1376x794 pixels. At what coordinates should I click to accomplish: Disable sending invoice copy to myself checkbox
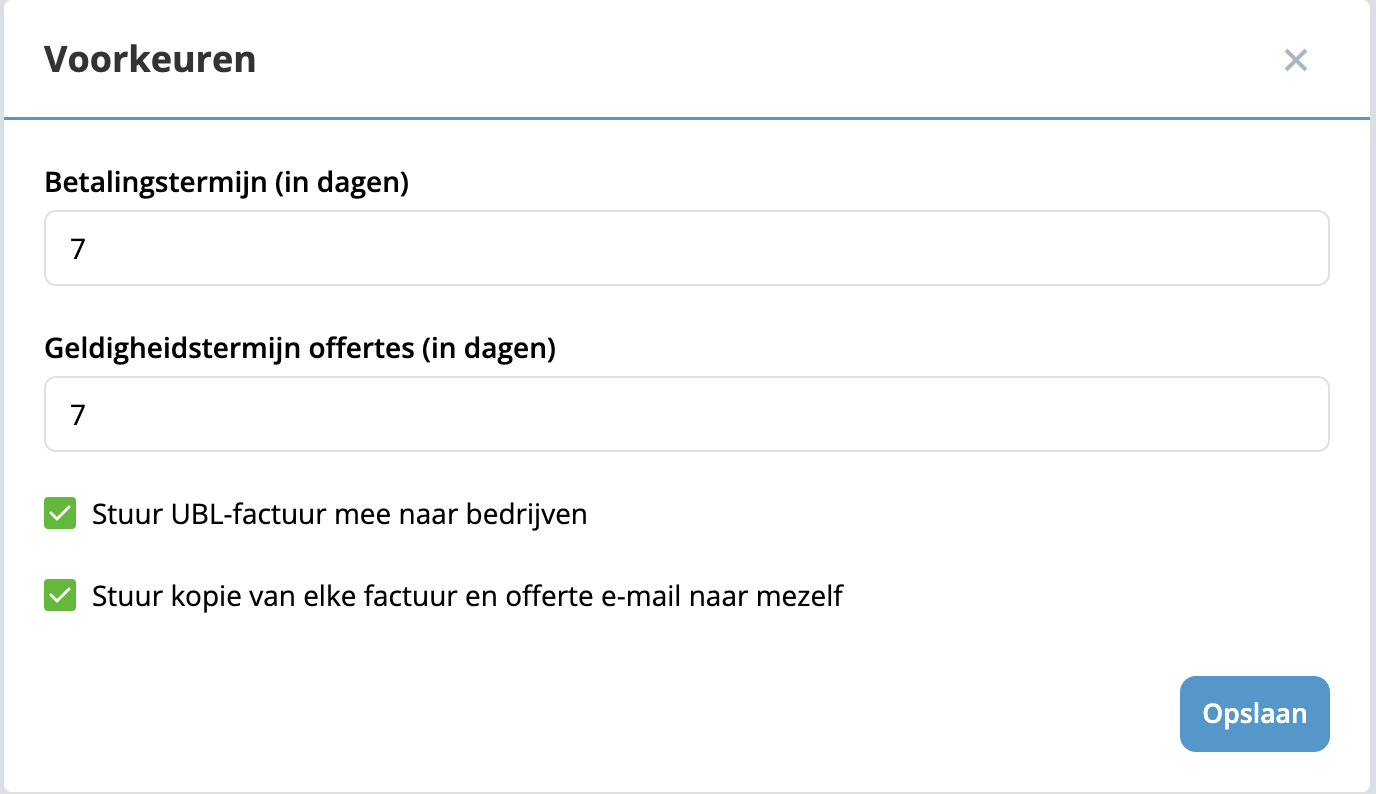coord(61,596)
